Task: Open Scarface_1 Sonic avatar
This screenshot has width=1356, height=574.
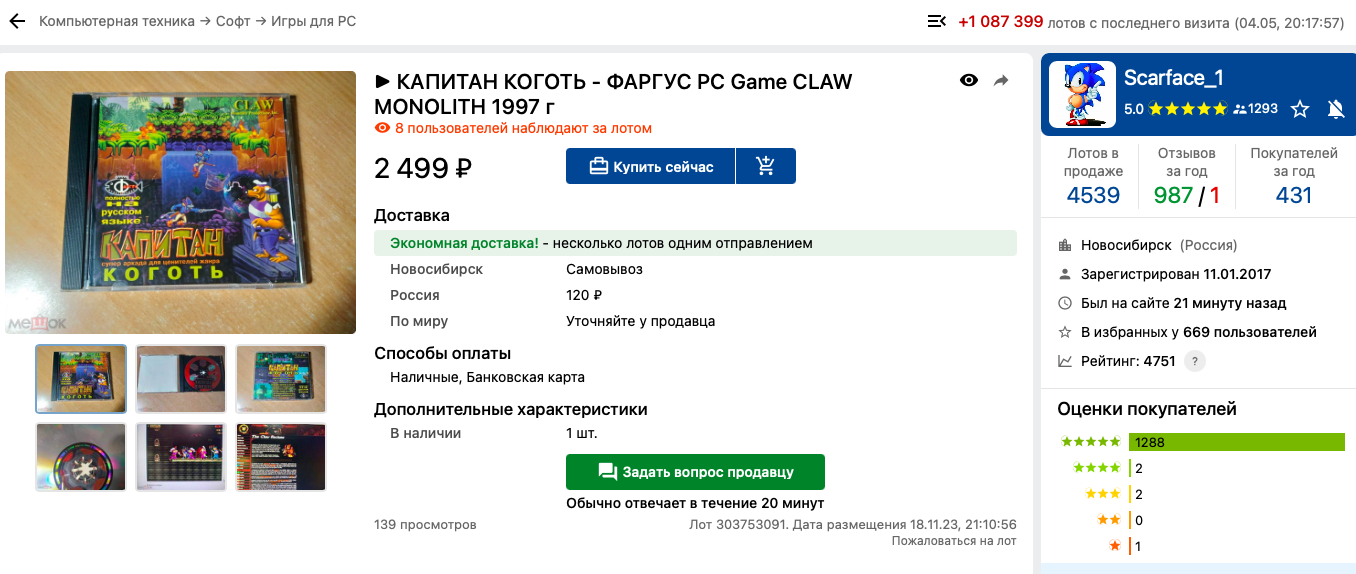Action: (x=1082, y=94)
